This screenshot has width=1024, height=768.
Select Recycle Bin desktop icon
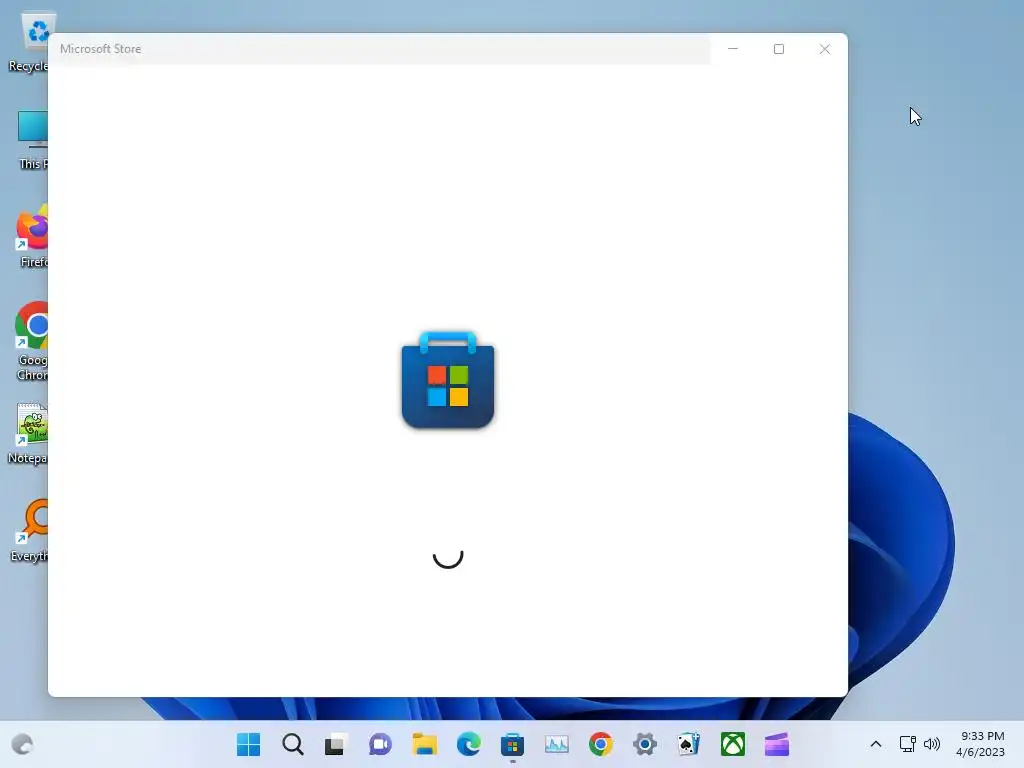click(x=29, y=42)
